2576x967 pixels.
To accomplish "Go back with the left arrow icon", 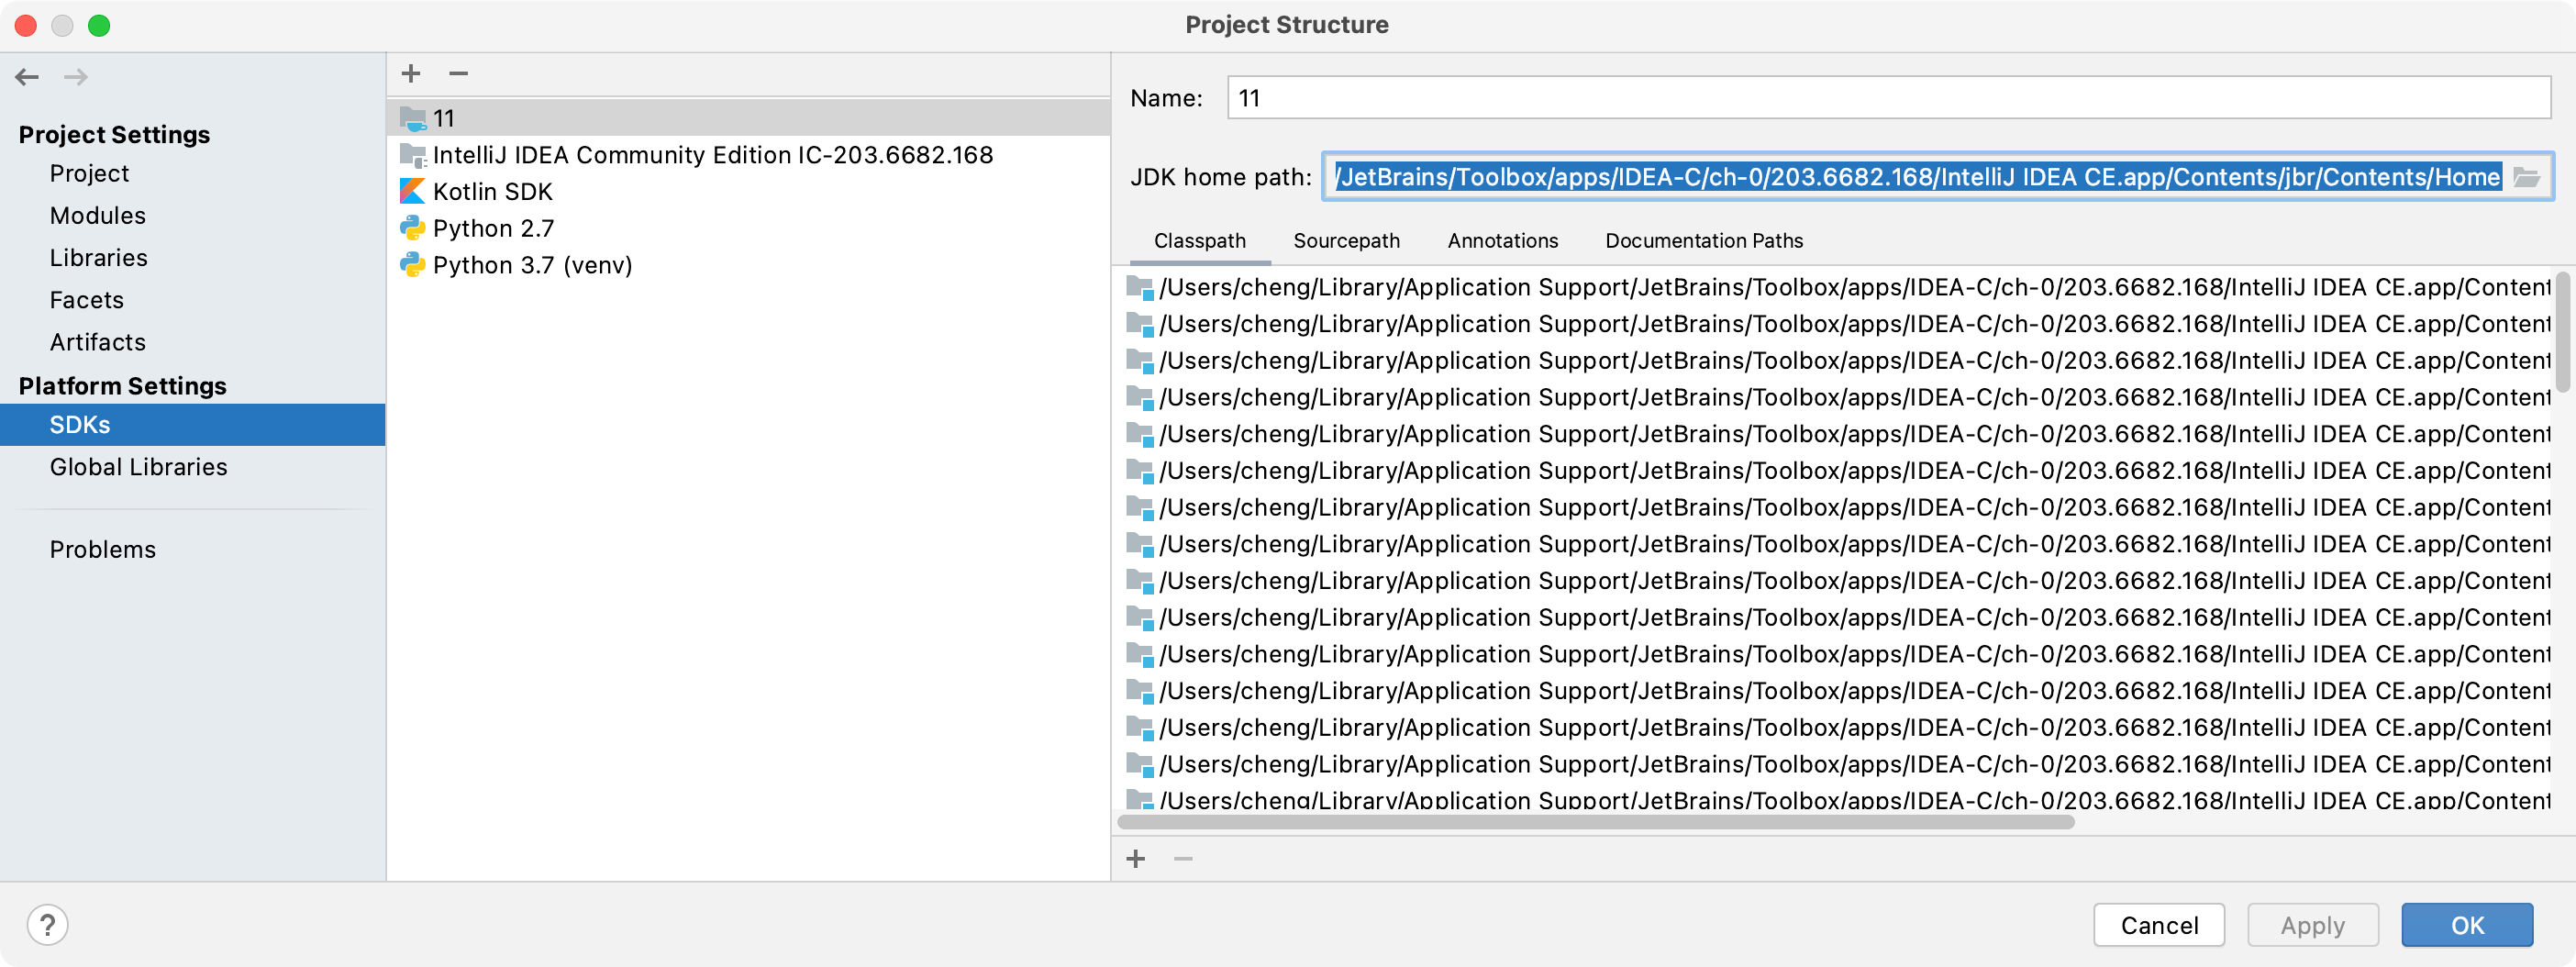I will point(27,77).
